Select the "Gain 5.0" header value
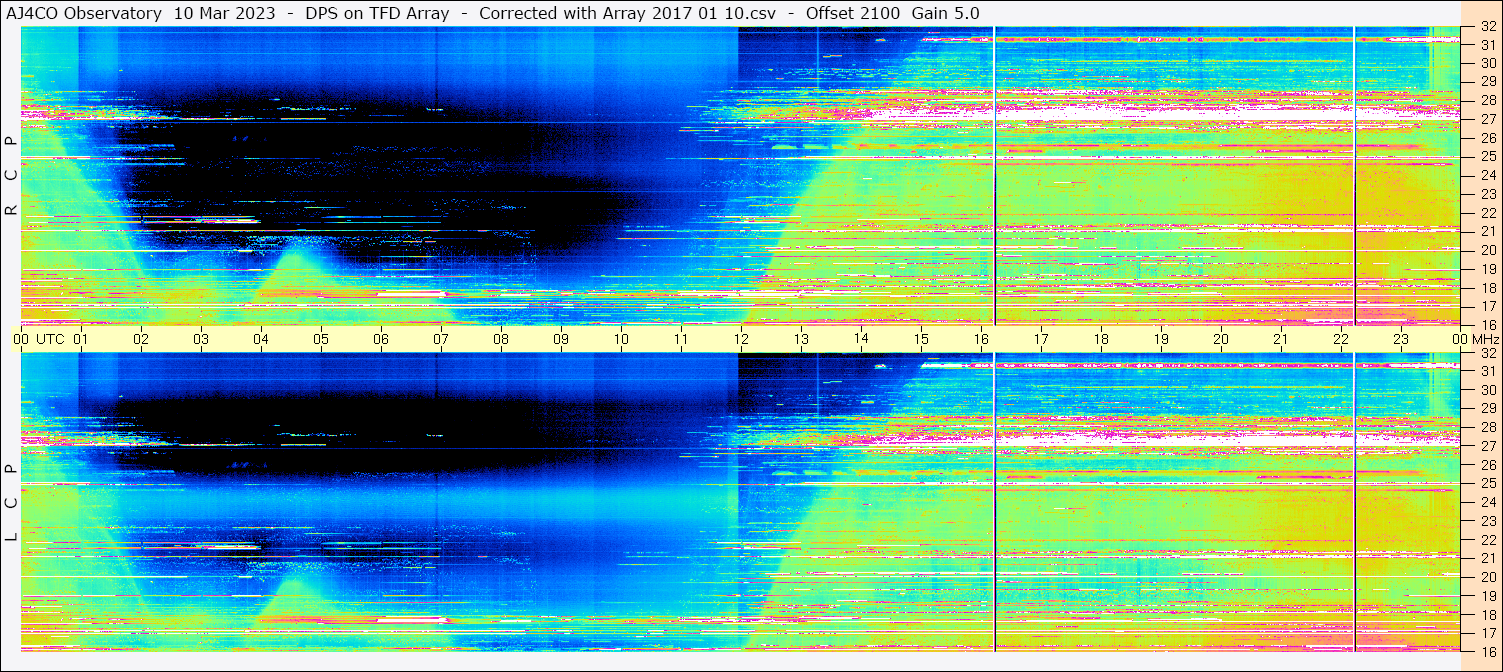The image size is (1503, 672). [946, 13]
